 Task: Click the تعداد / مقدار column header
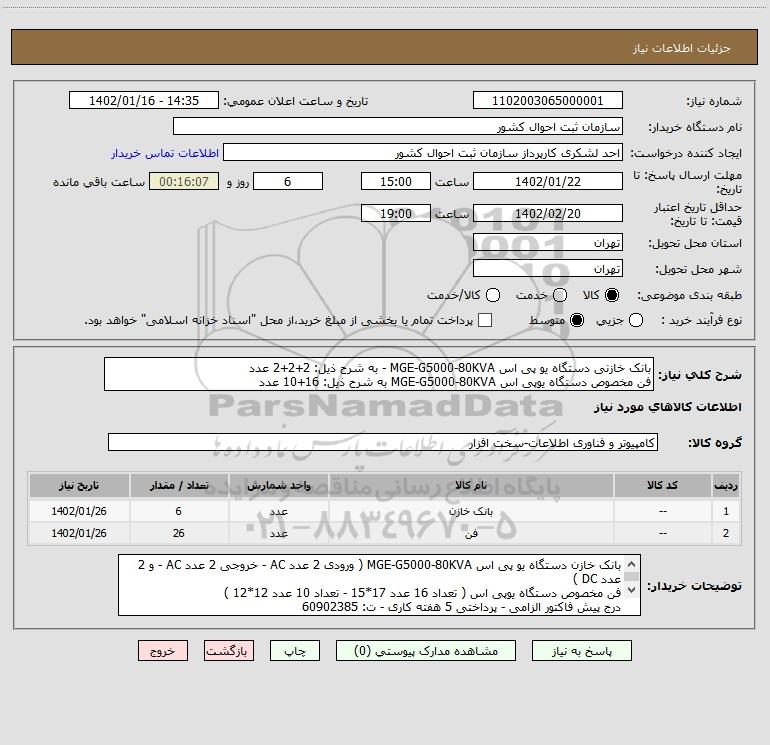(x=179, y=486)
